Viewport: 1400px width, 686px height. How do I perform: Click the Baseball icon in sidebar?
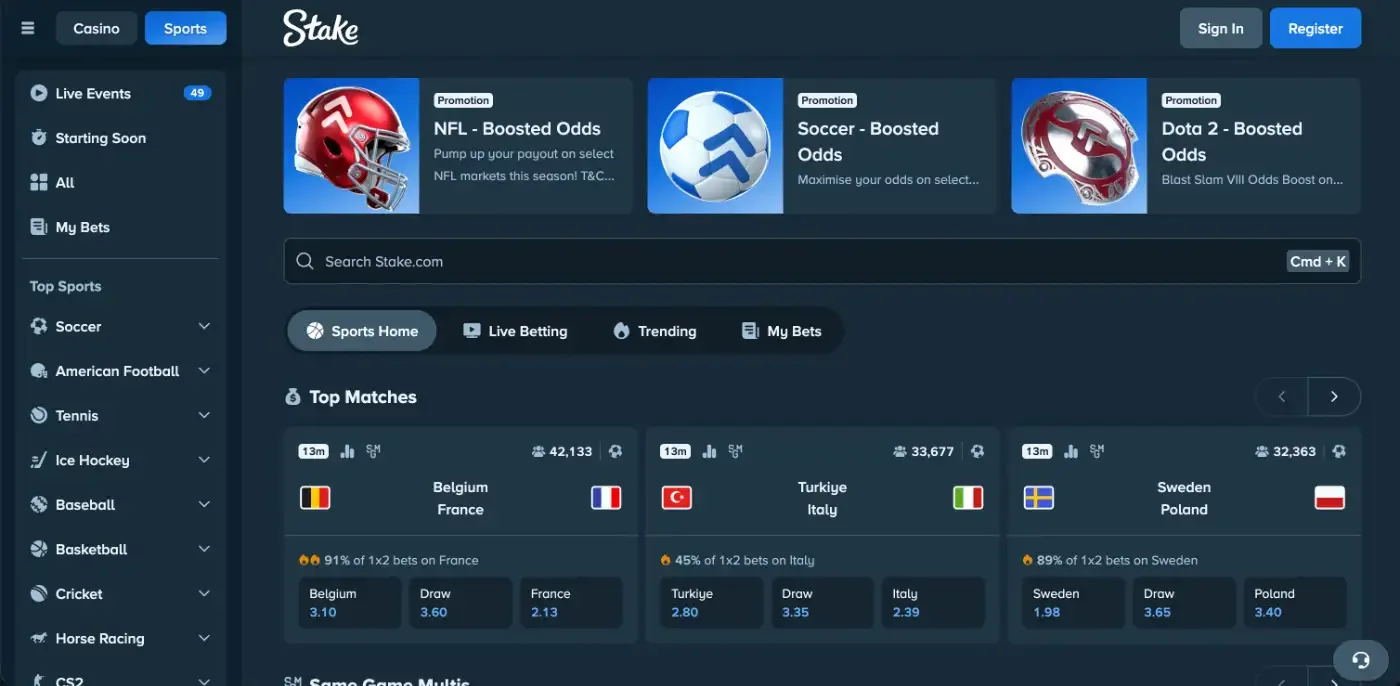coord(39,504)
